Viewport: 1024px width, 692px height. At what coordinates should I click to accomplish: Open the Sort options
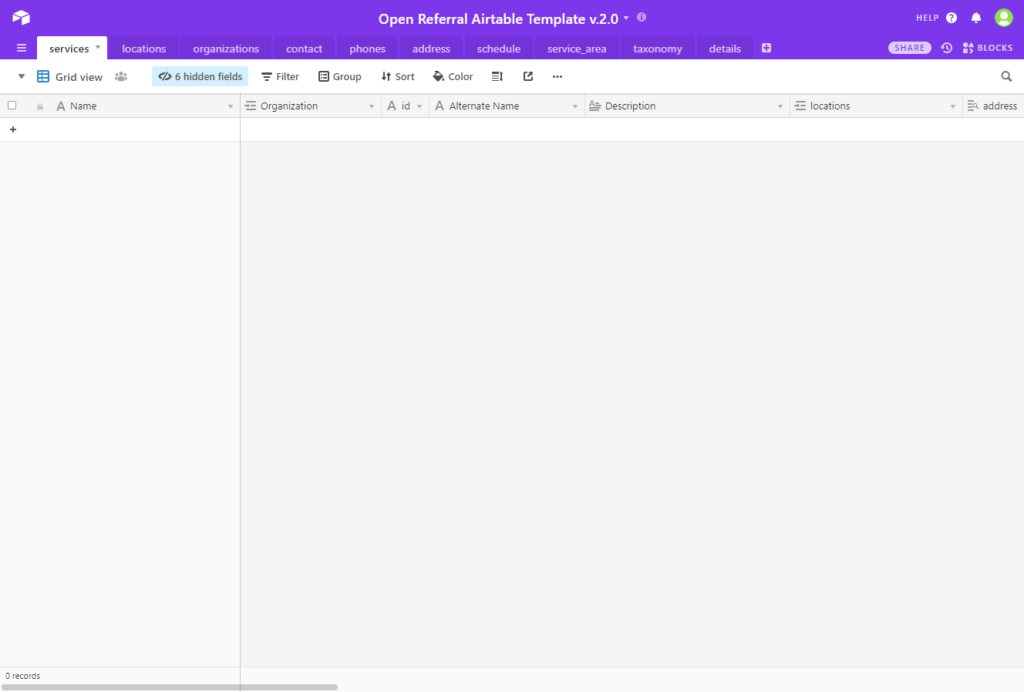click(398, 76)
